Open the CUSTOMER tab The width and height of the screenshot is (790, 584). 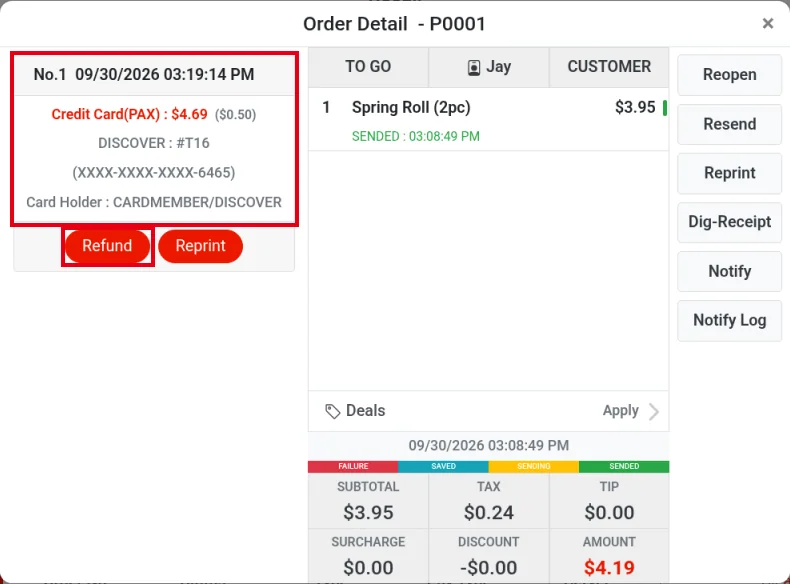(609, 67)
